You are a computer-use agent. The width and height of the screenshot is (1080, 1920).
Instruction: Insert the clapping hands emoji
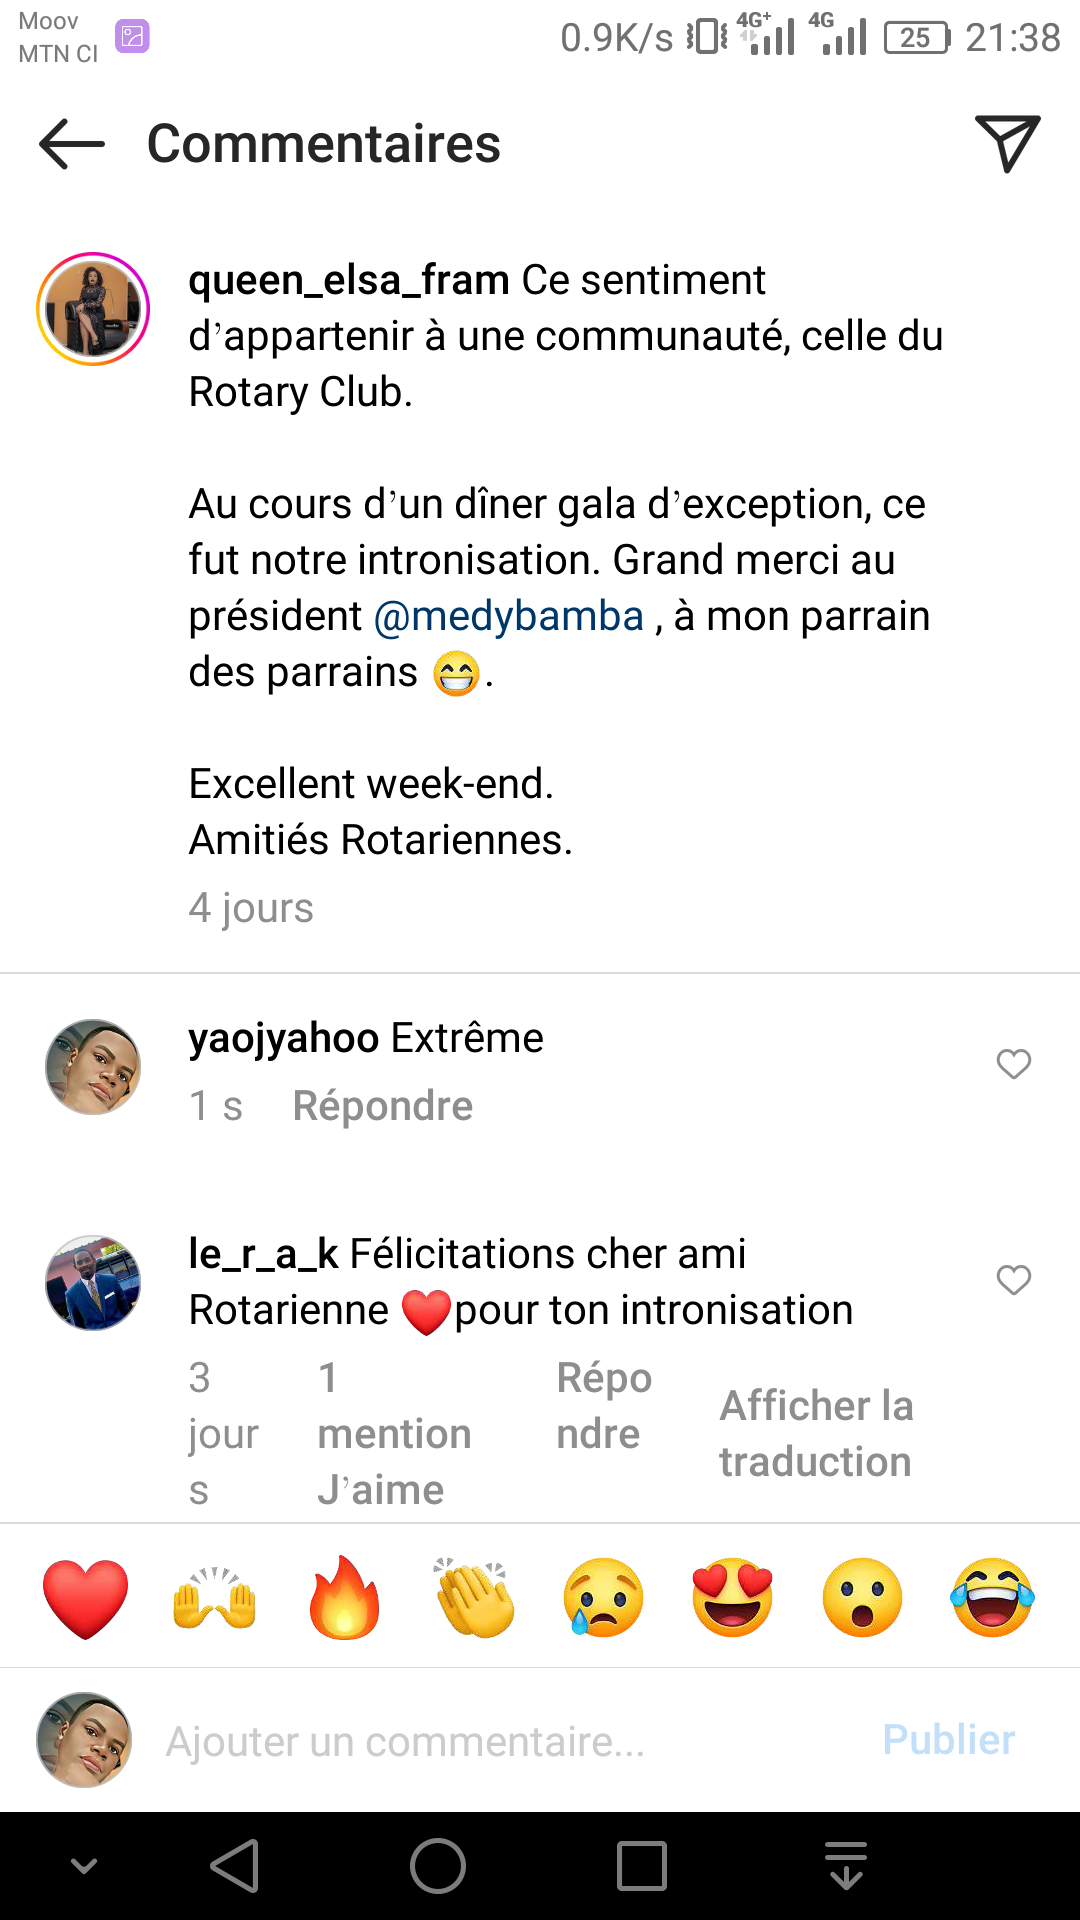click(x=475, y=1597)
